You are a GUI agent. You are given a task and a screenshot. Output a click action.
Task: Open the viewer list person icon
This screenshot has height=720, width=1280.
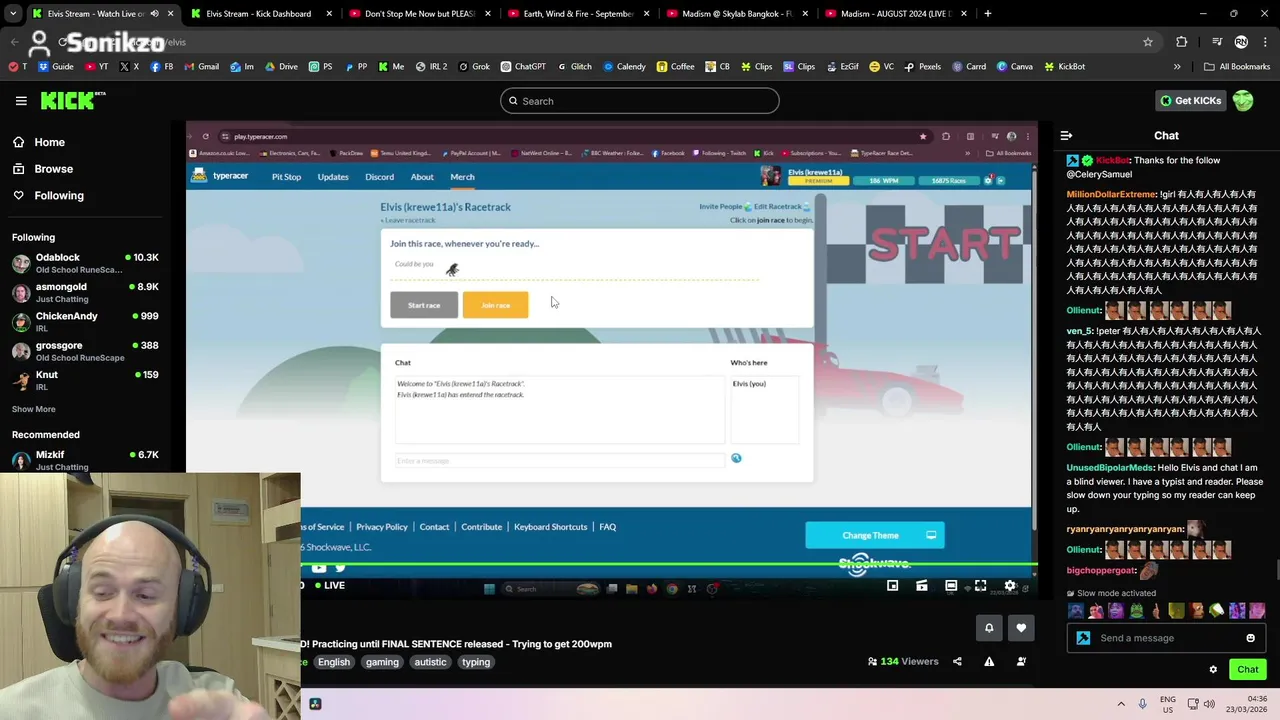1021,661
